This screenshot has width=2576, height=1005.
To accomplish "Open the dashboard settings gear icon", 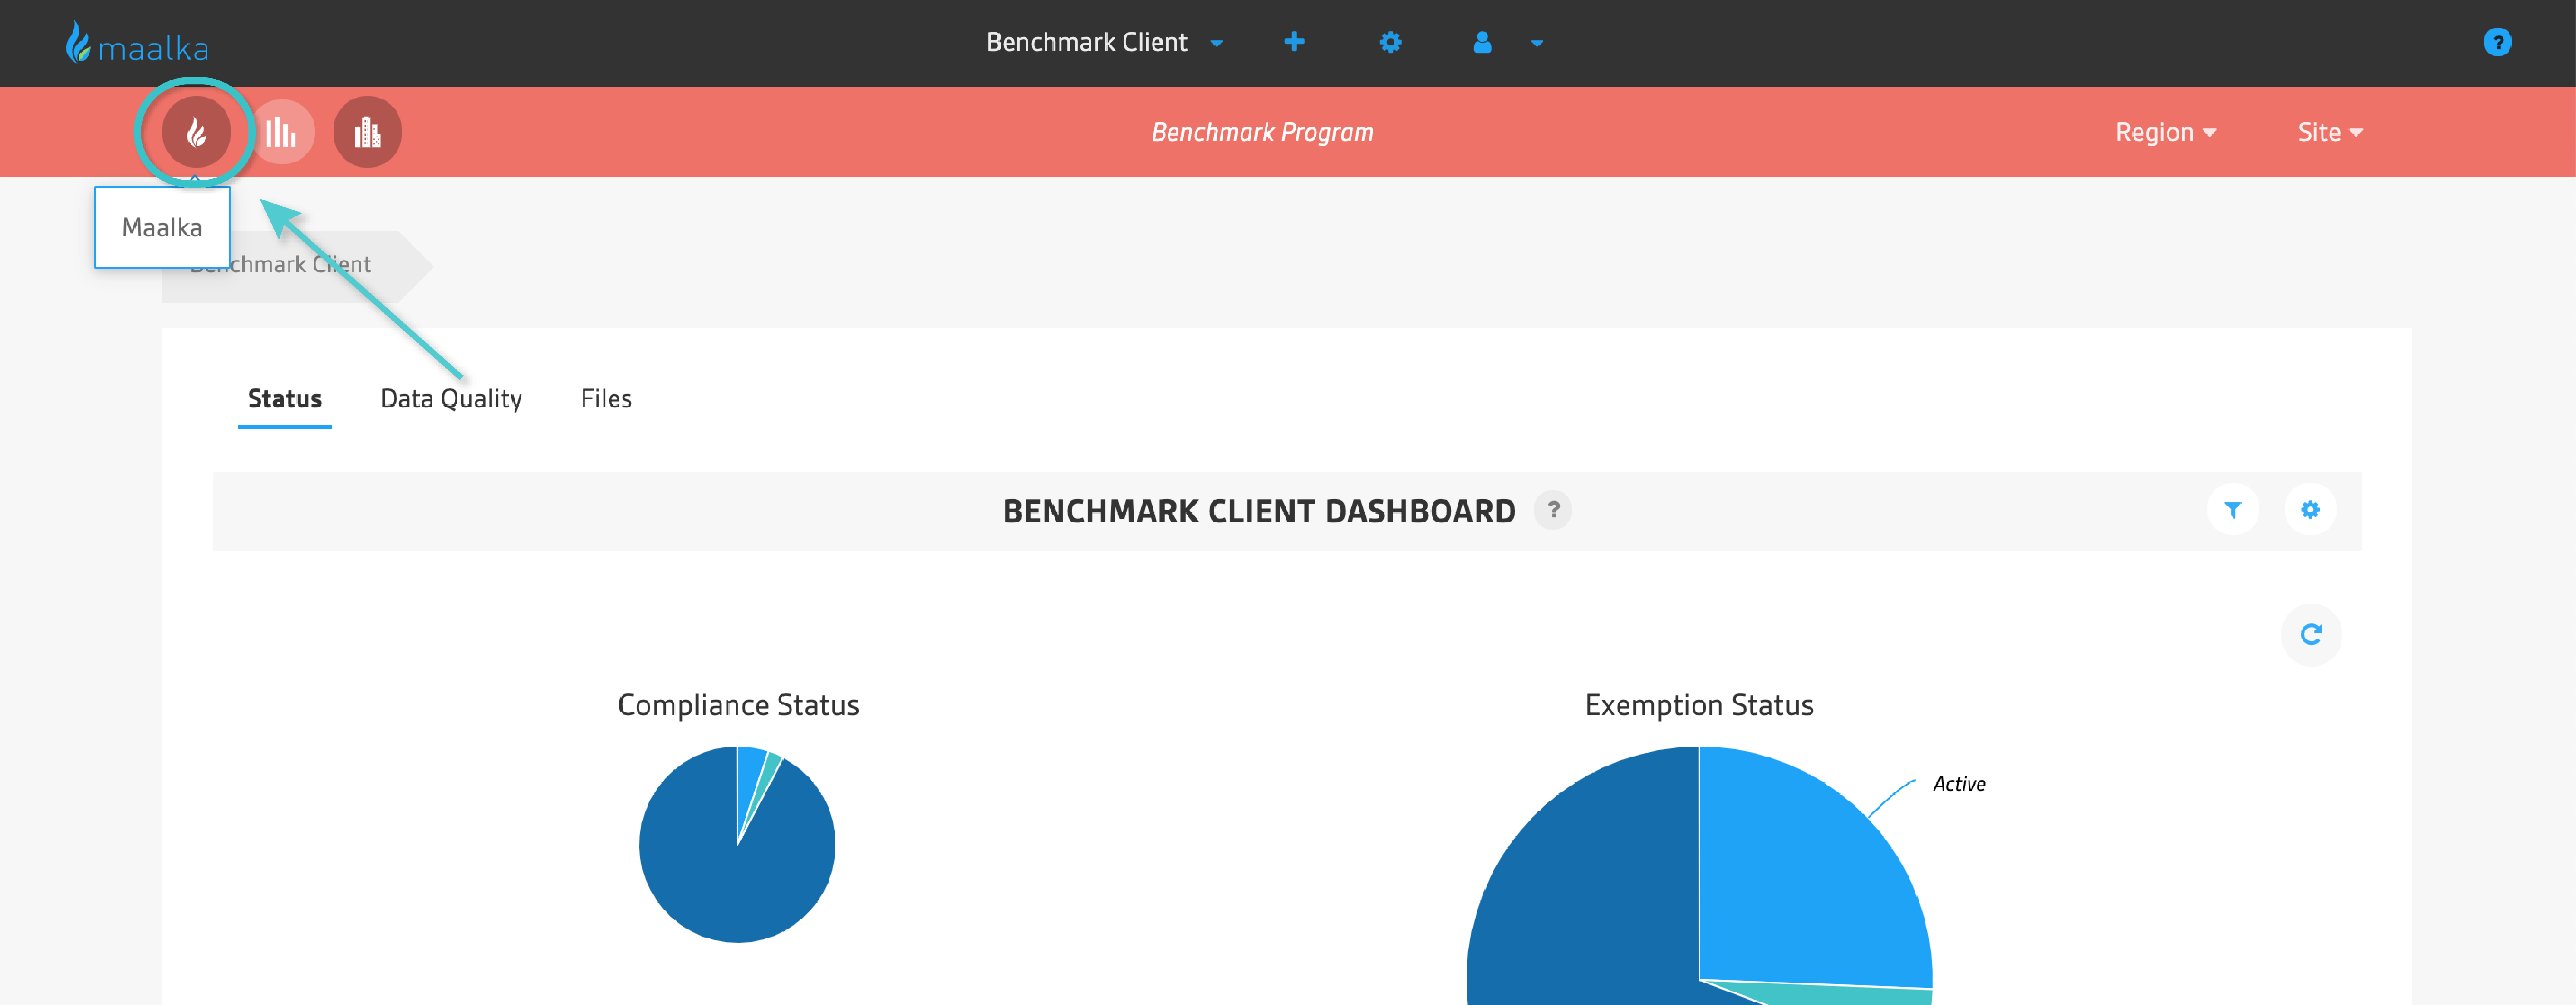I will click(2310, 510).
